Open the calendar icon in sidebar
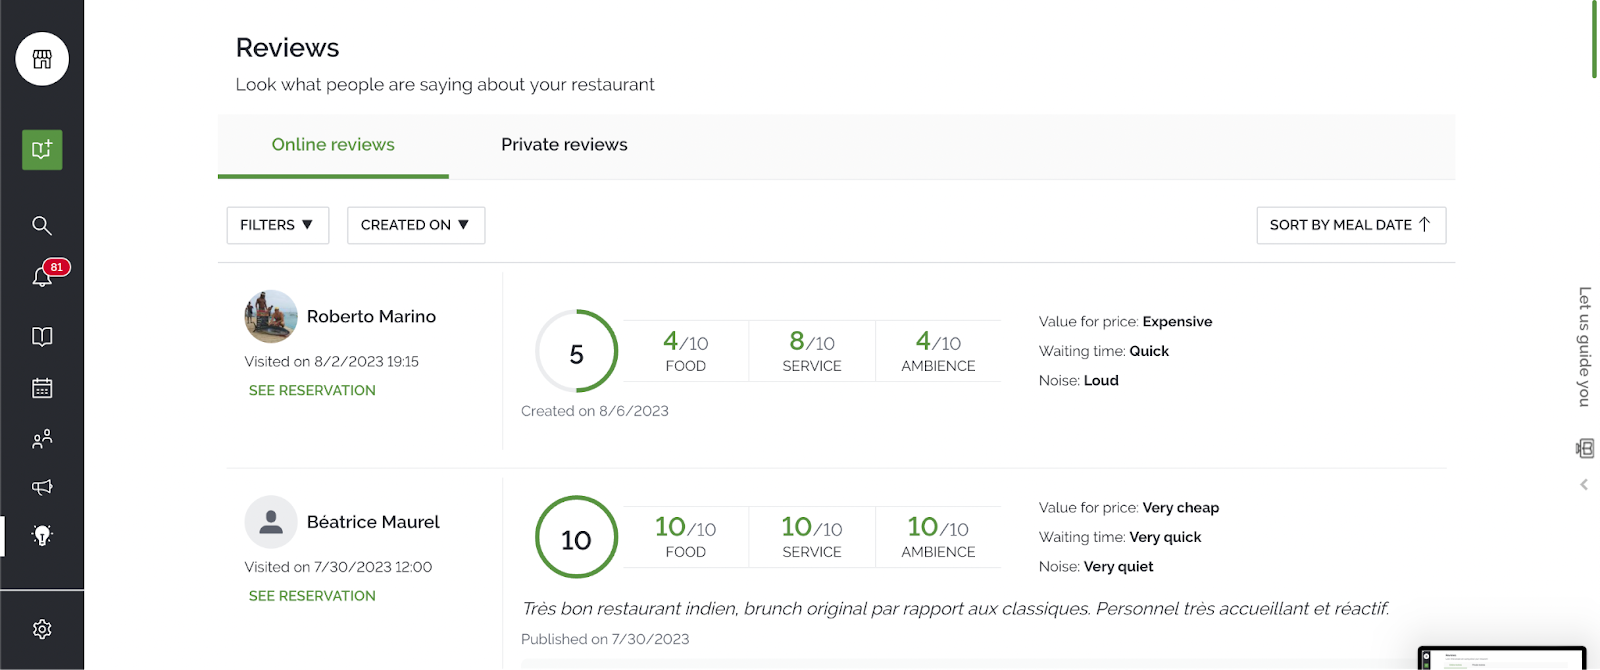 [42, 388]
